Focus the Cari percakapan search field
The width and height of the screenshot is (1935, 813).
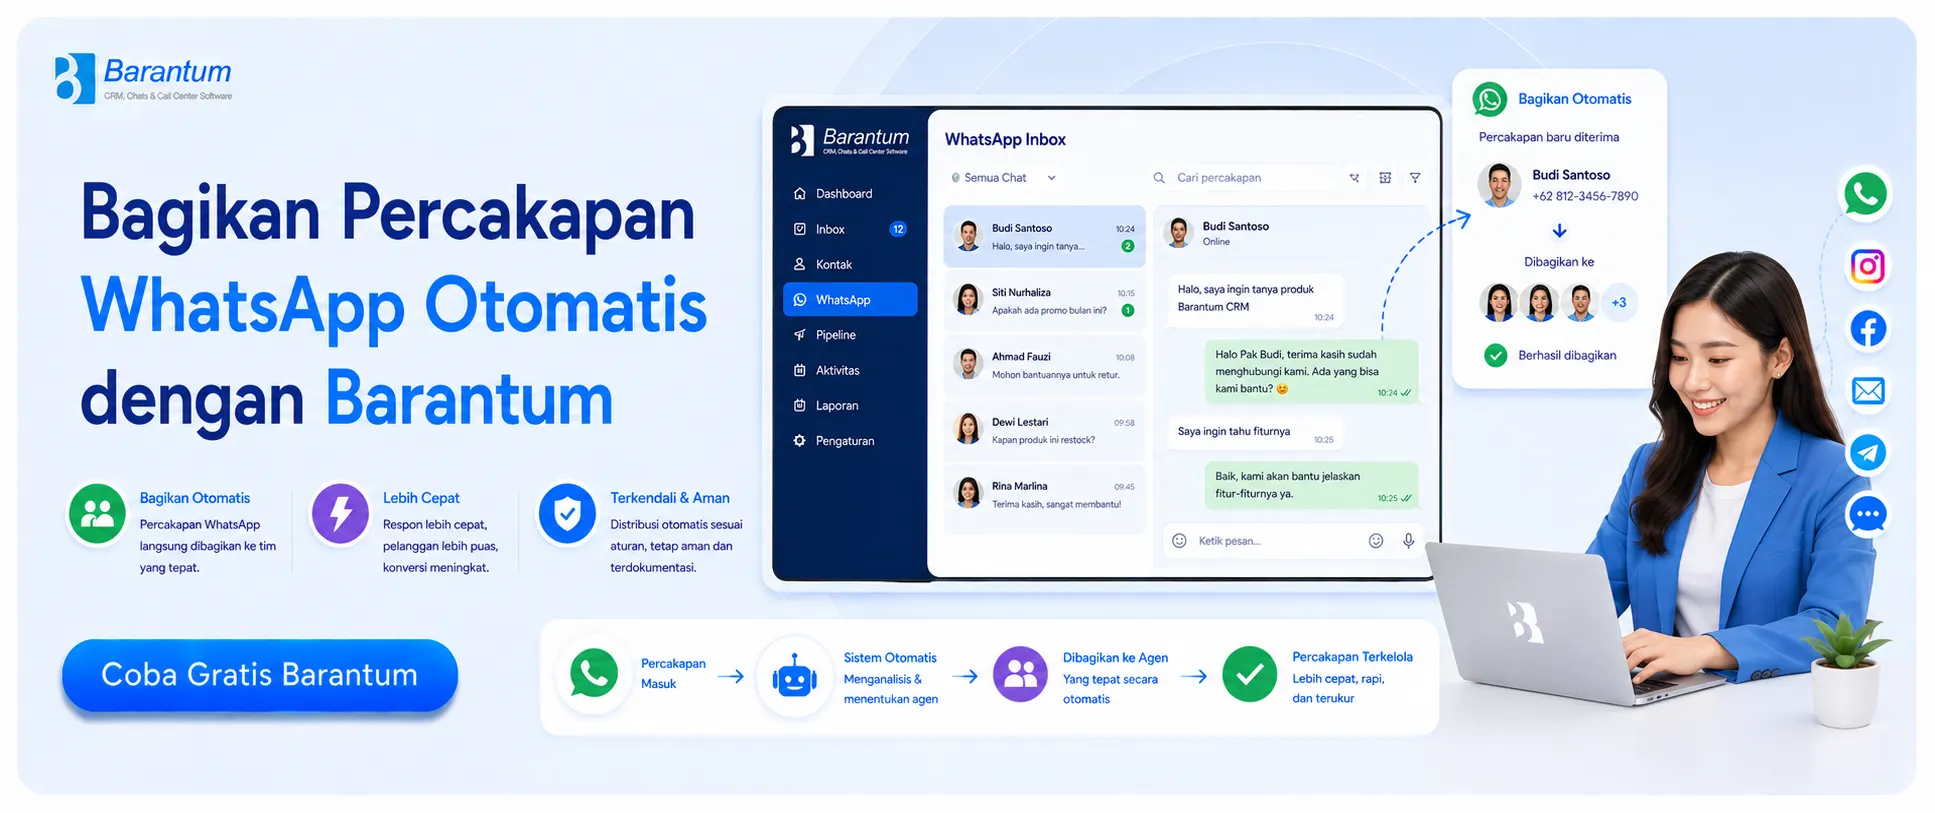[1245, 178]
